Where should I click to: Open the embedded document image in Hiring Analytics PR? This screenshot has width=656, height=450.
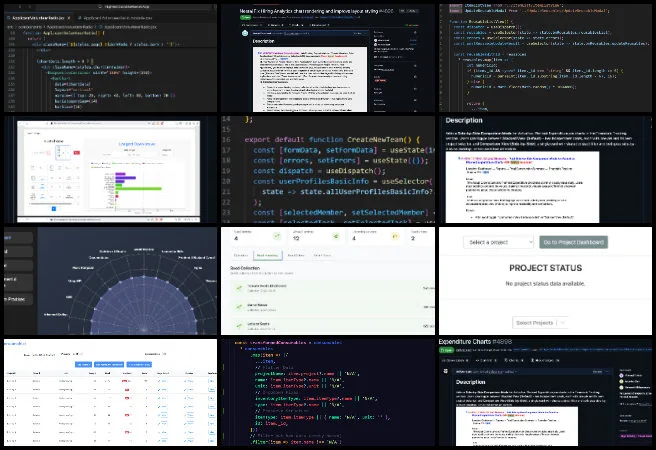tap(310, 79)
